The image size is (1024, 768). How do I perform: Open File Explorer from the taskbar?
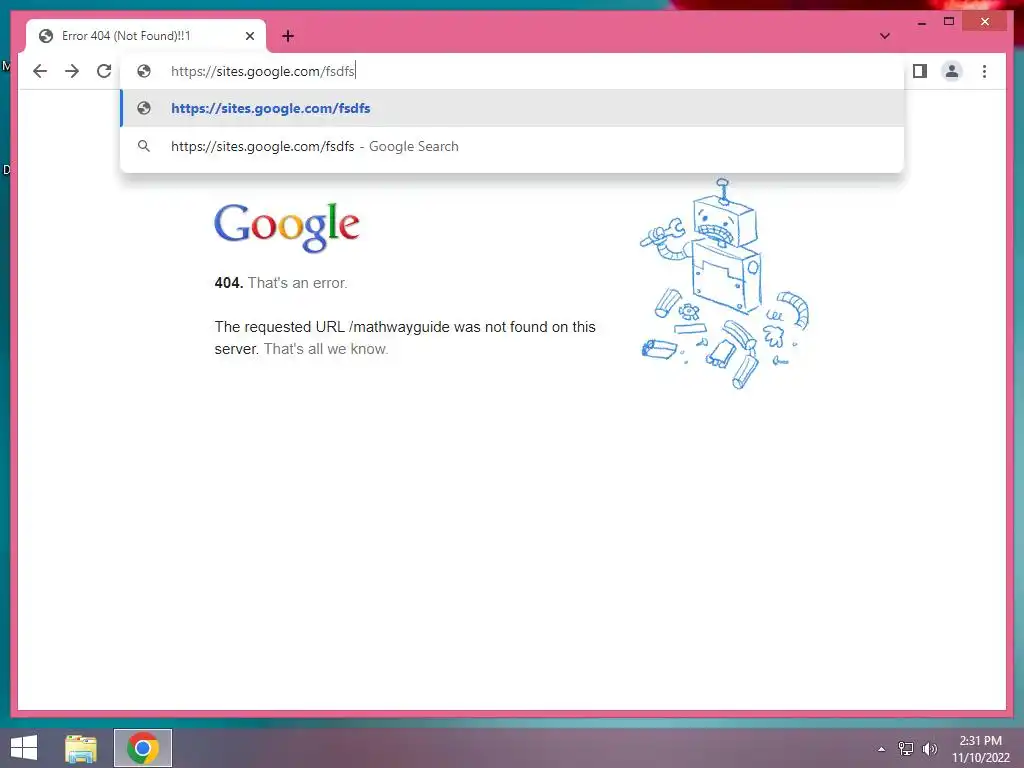coord(81,748)
